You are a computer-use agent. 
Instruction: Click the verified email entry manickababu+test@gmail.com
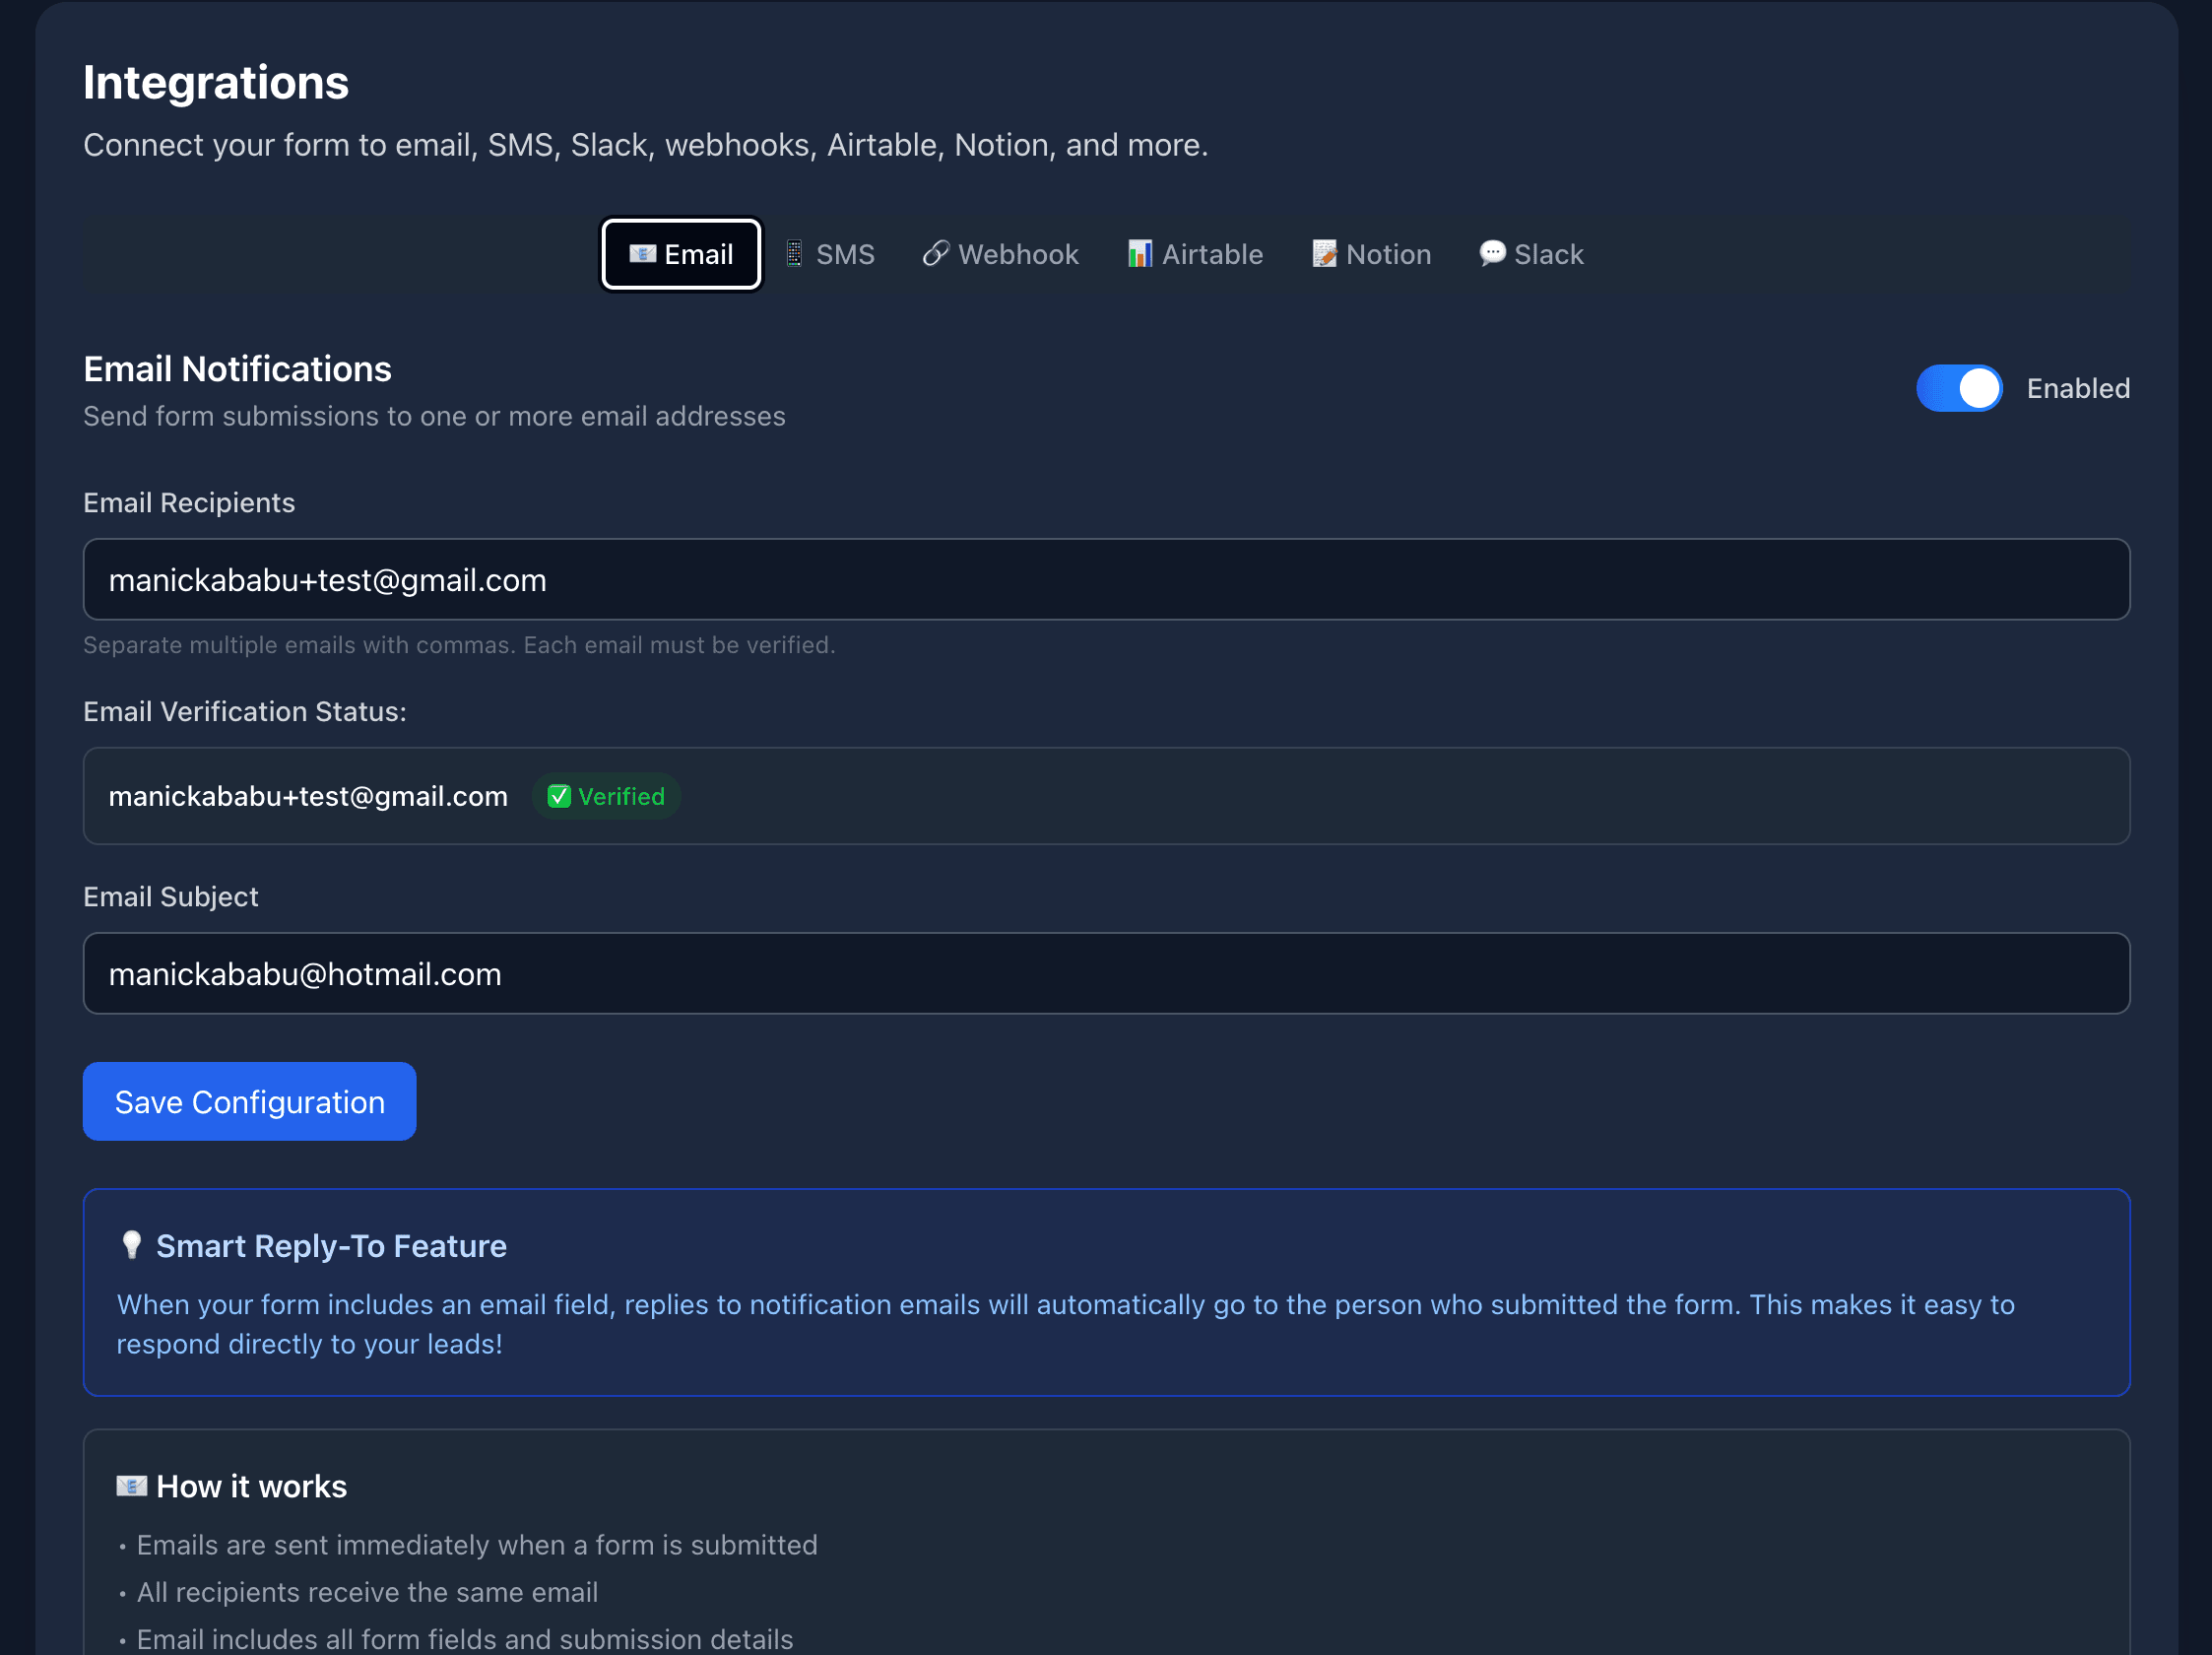pyautogui.click(x=307, y=796)
